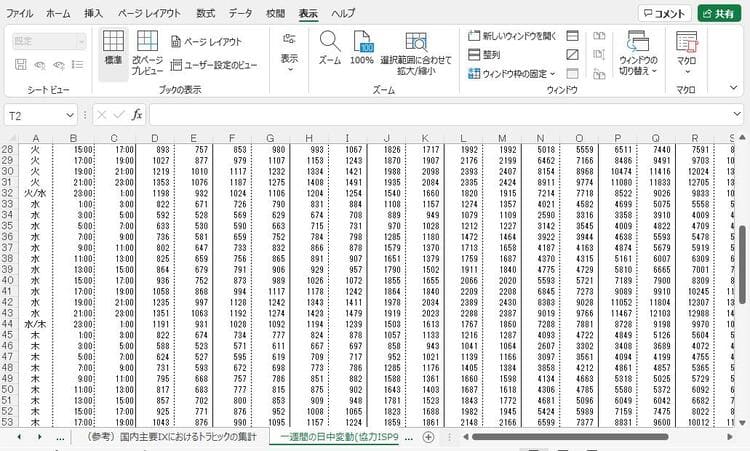Click the 共有 share button
Image resolution: width=750 pixels, height=451 pixels.
tap(719, 13)
